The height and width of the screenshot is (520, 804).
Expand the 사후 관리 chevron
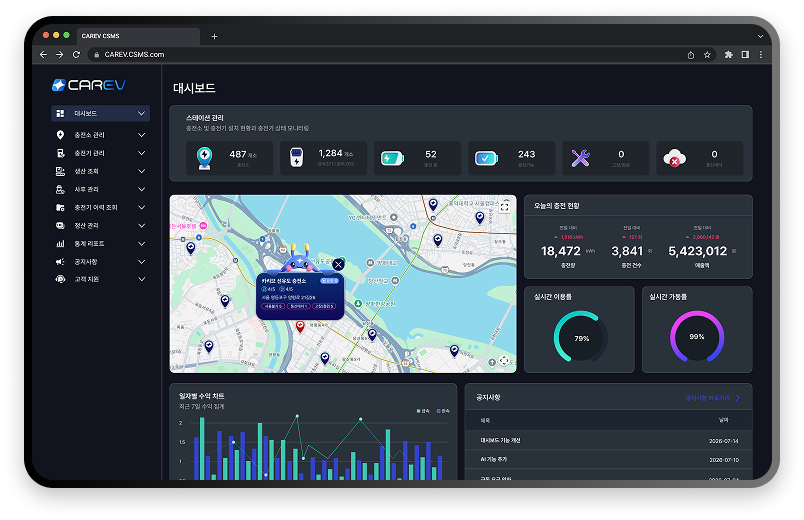142,189
